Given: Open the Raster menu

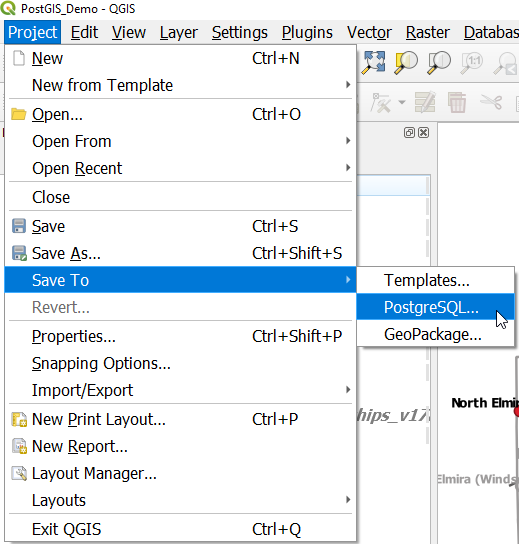Looking at the screenshot, I should click(x=428, y=32).
